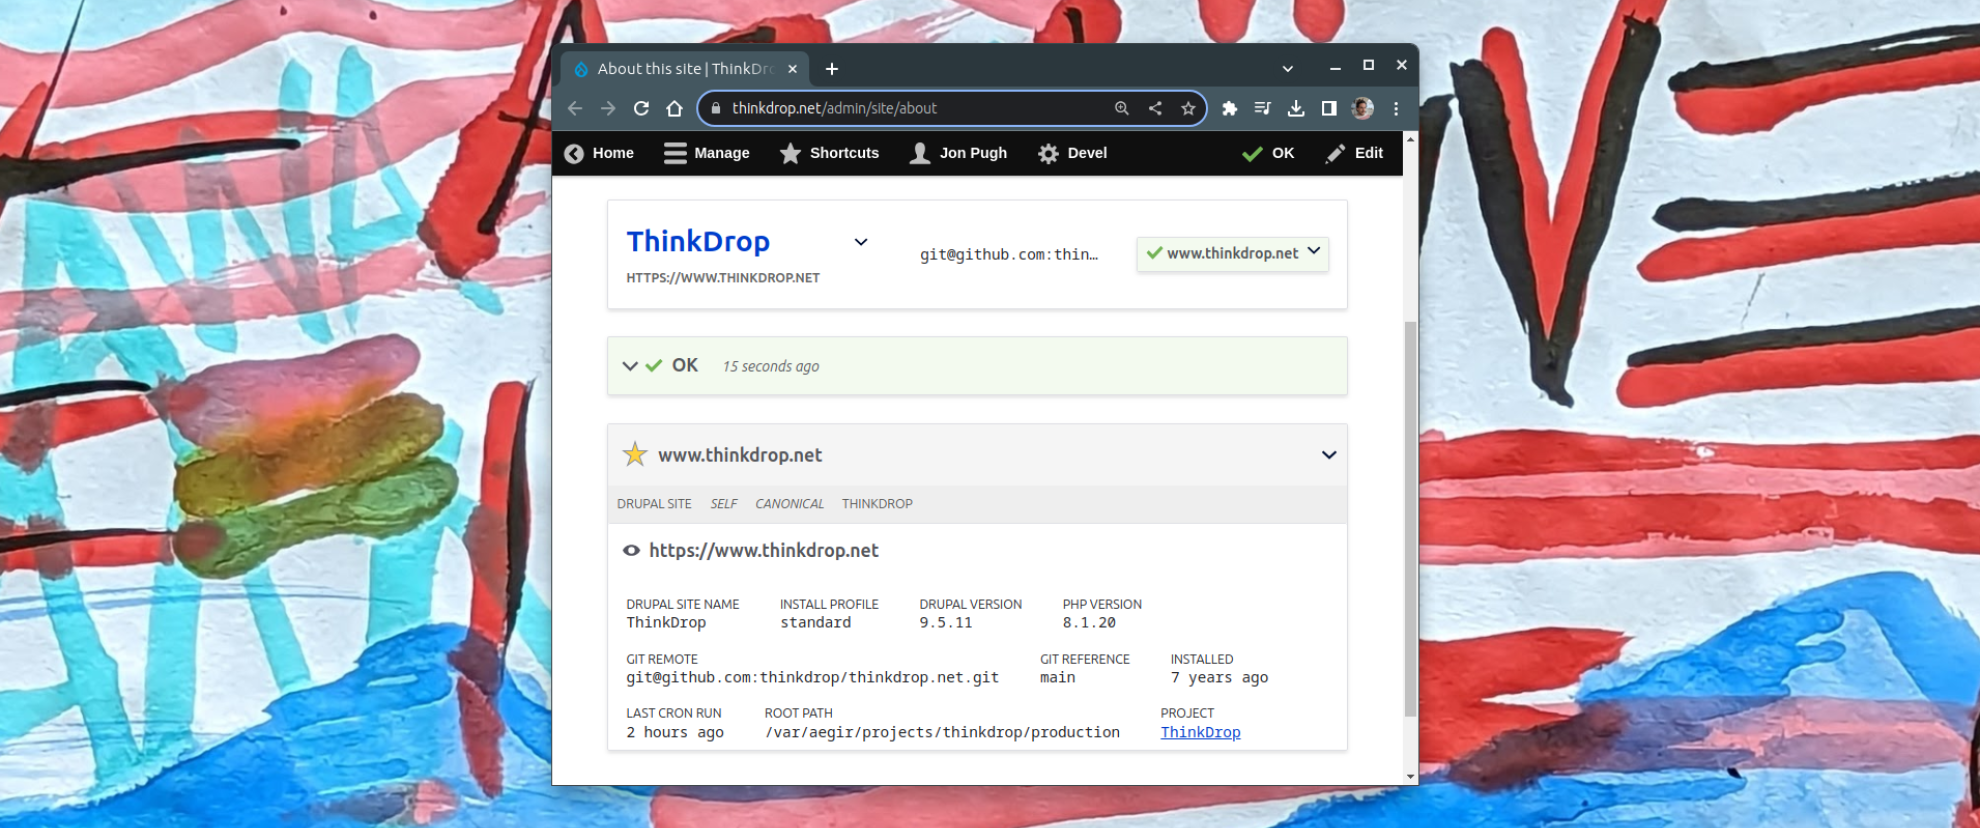Bookmark page with the star icon

[x=1188, y=108]
